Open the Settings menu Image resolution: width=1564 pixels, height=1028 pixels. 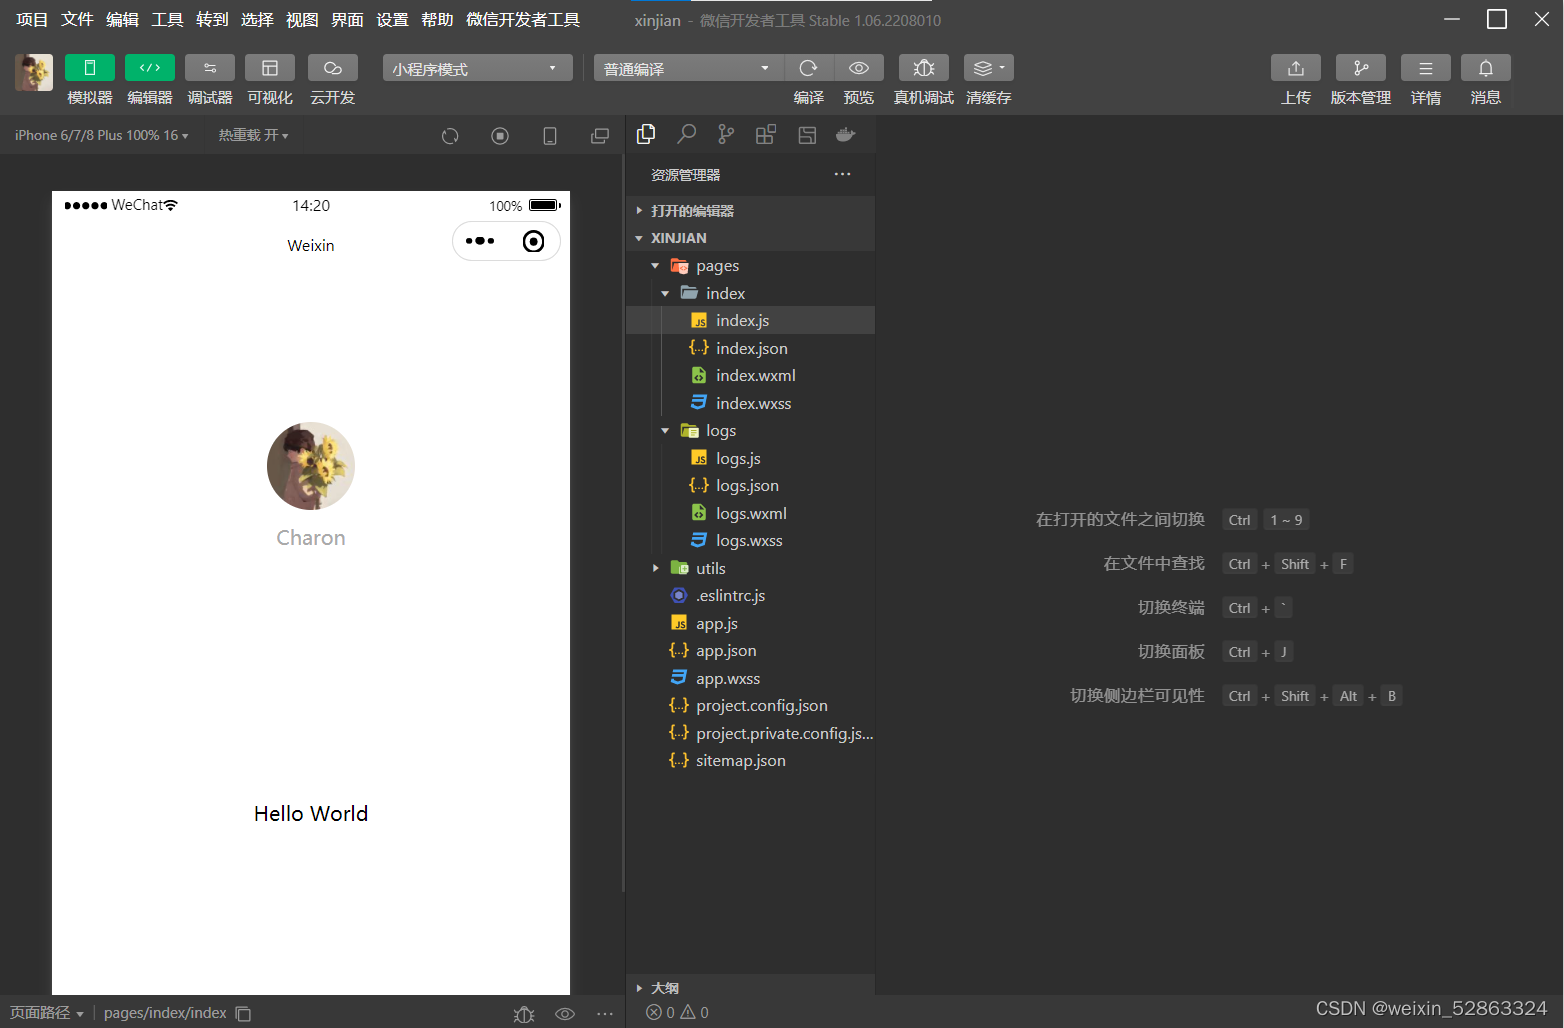[x=392, y=20]
